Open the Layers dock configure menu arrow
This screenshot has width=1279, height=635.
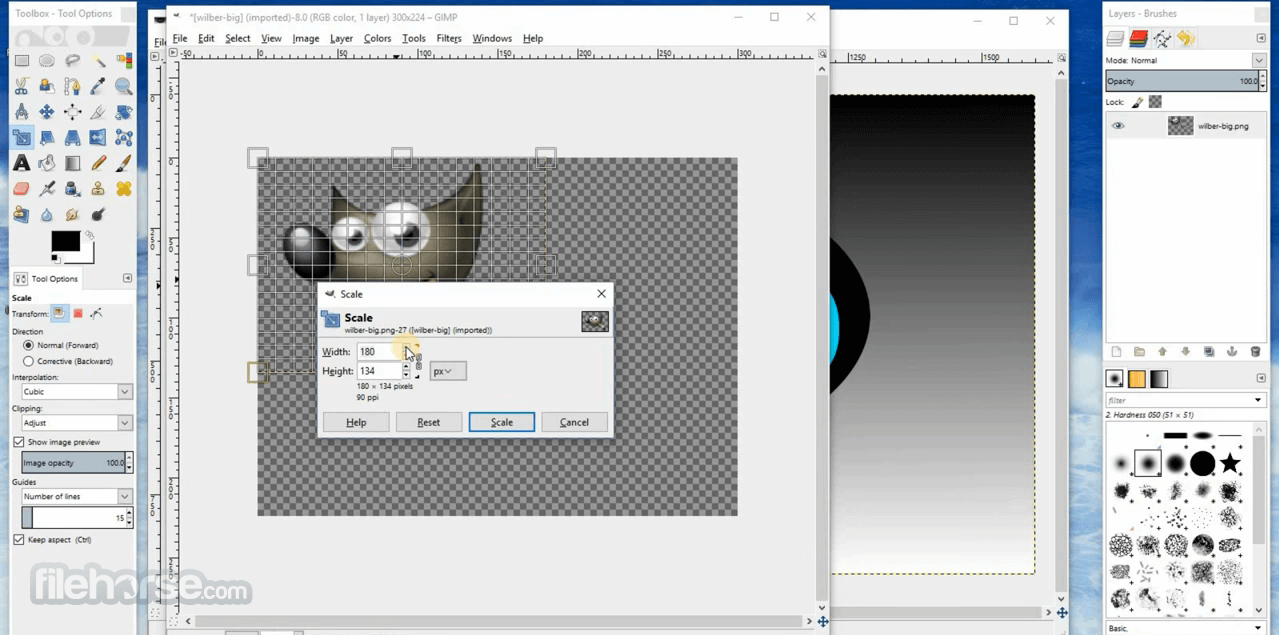pyautogui.click(x=1261, y=38)
